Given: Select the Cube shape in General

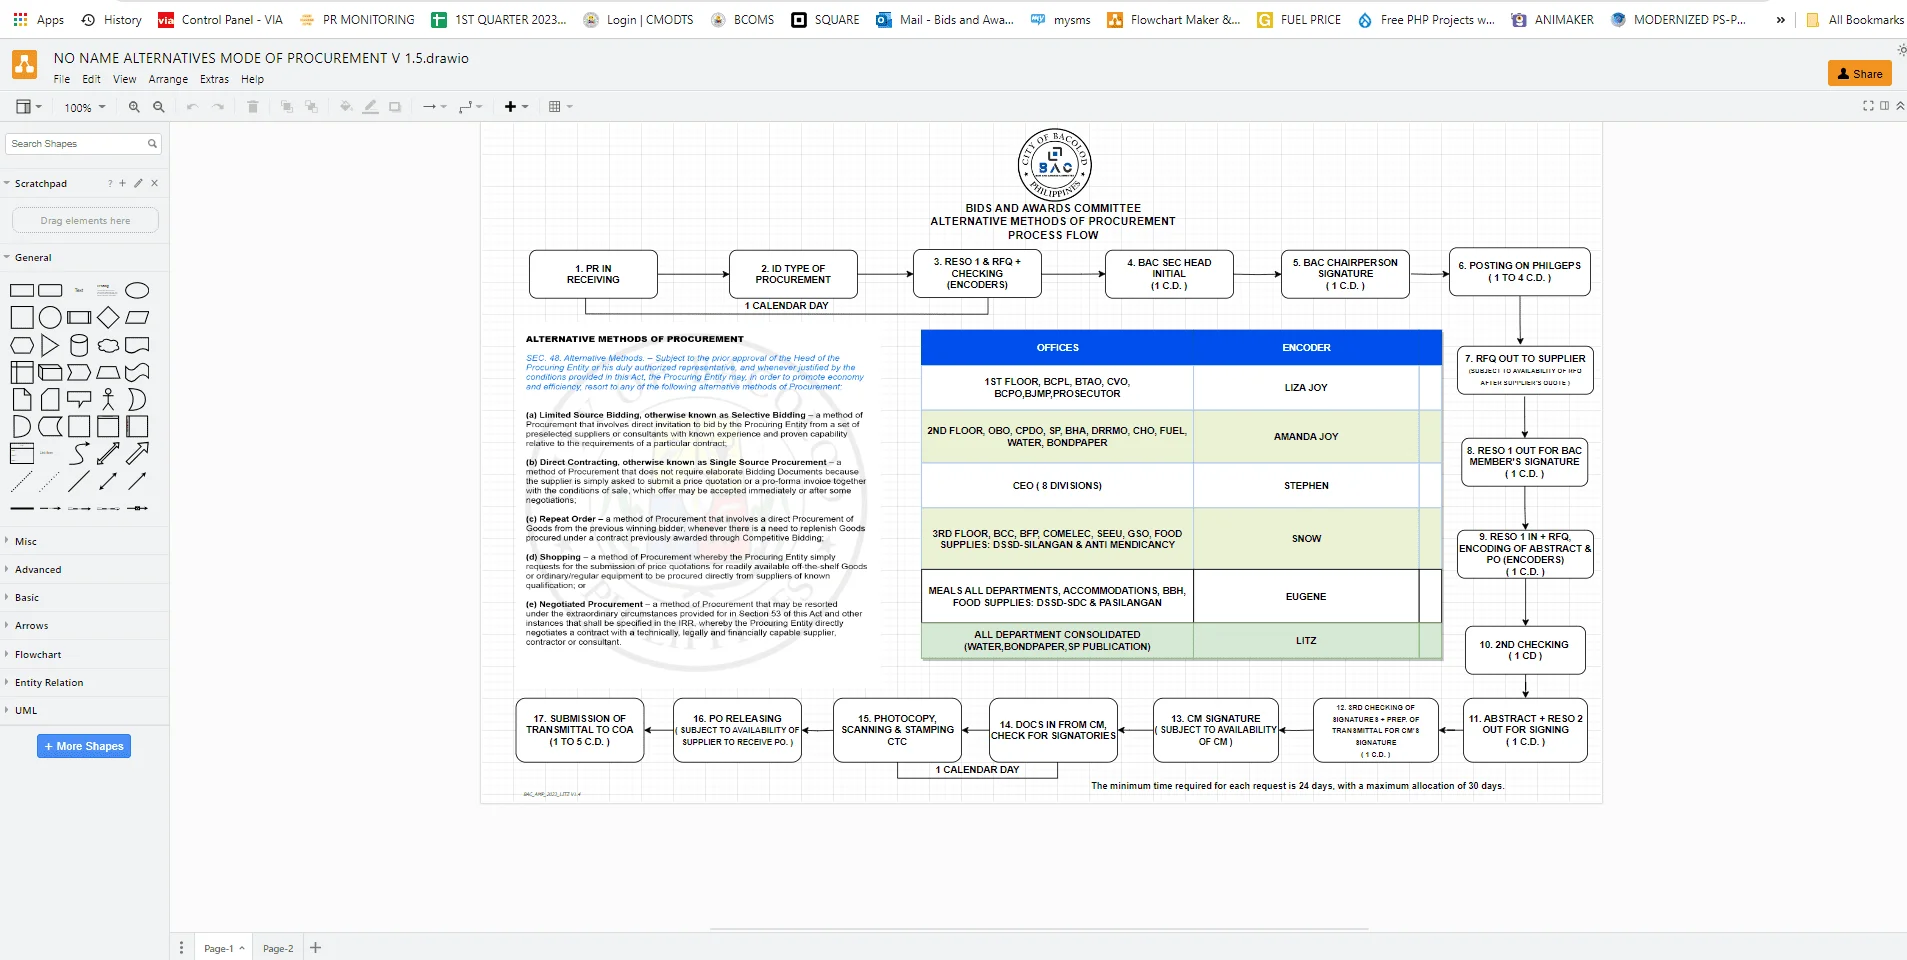Looking at the screenshot, I should coord(50,373).
